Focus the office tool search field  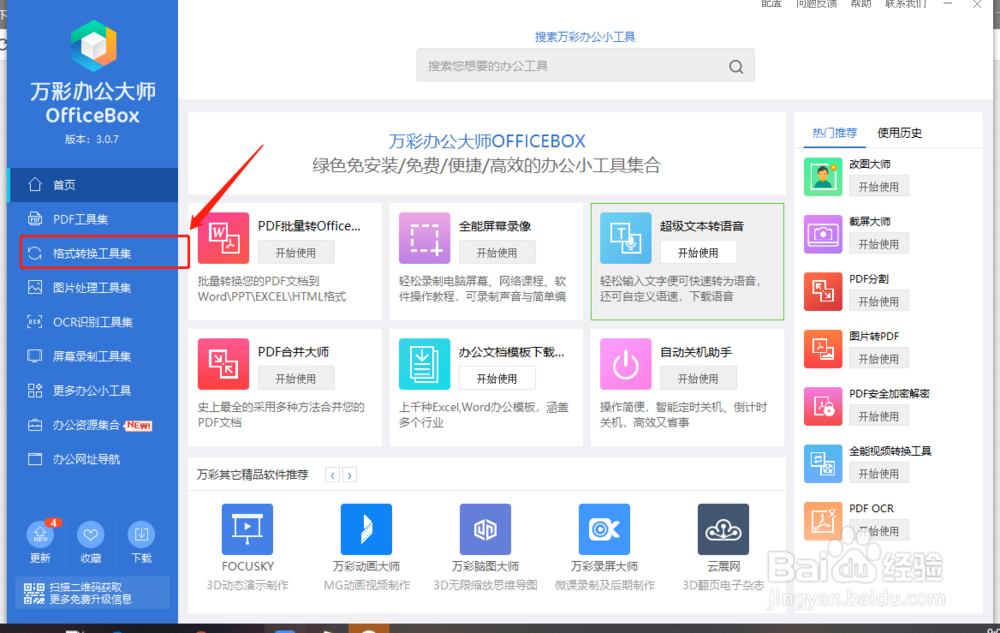[585, 66]
